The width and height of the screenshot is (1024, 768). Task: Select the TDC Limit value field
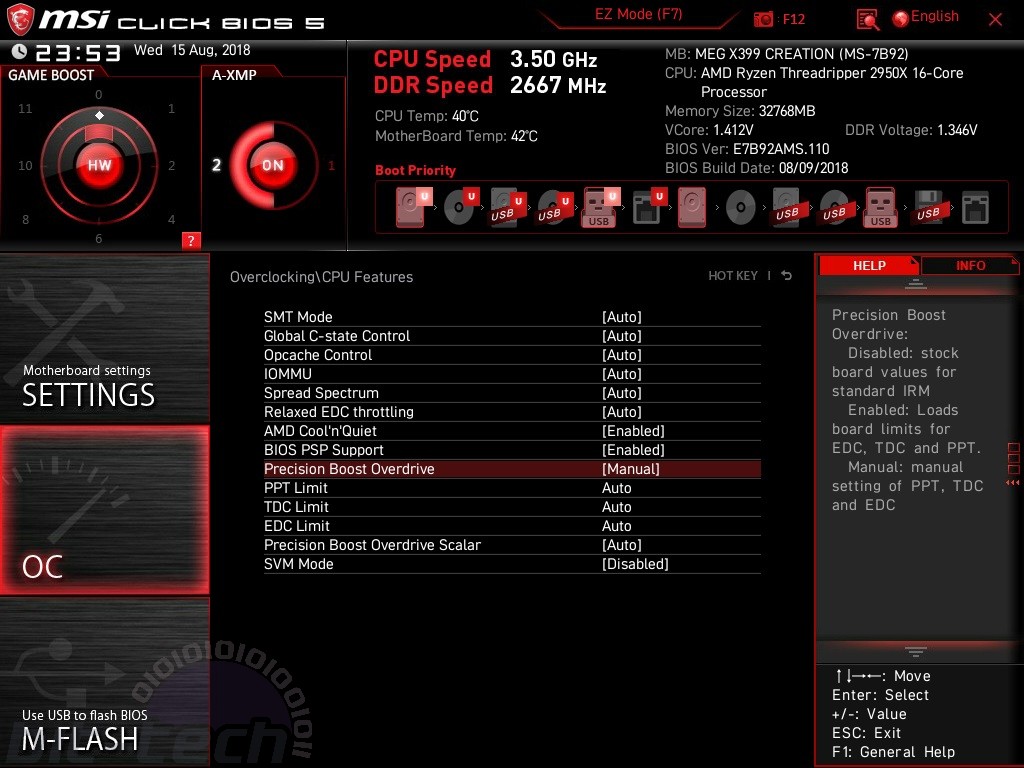pos(616,507)
